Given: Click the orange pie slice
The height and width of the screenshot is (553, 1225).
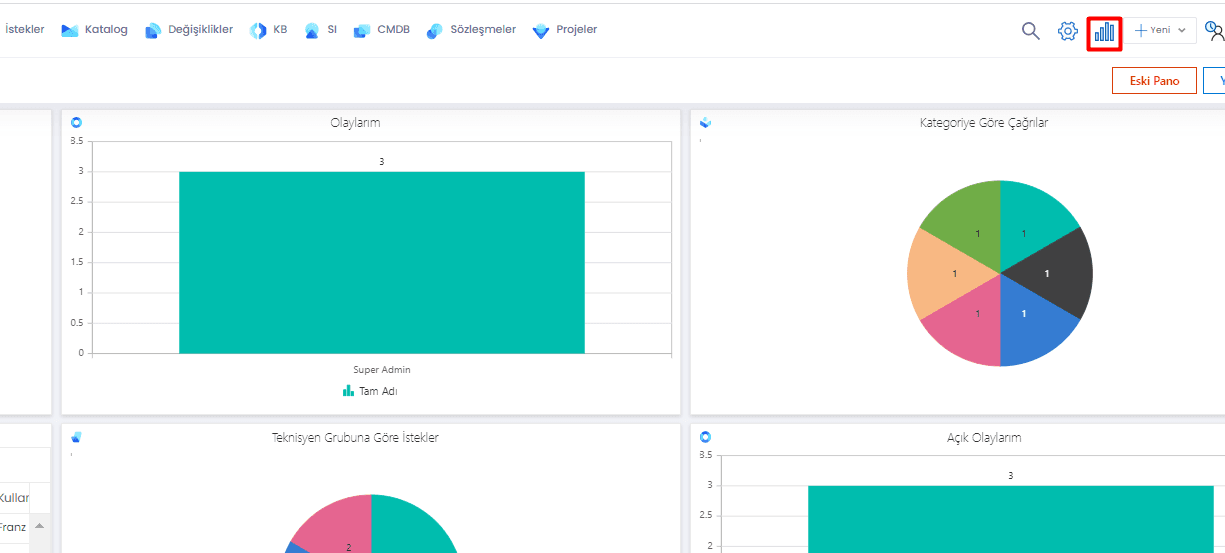Looking at the screenshot, I should 944,272.
